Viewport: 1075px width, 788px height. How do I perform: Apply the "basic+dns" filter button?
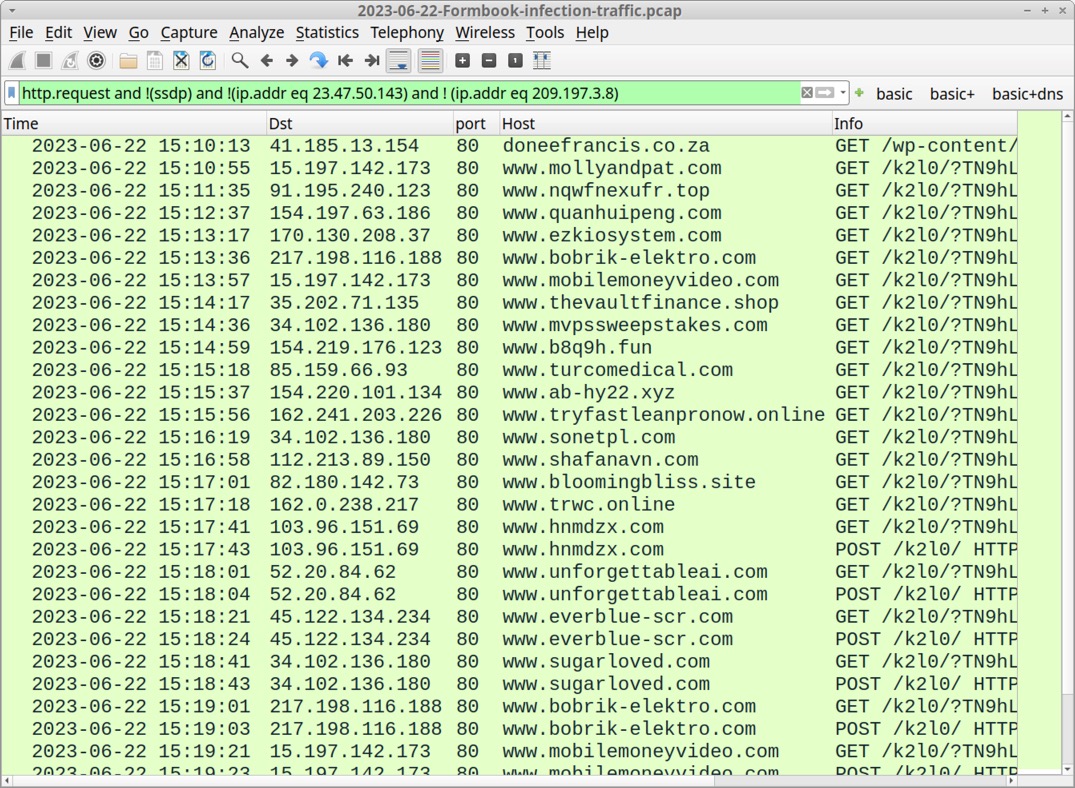1027,94
